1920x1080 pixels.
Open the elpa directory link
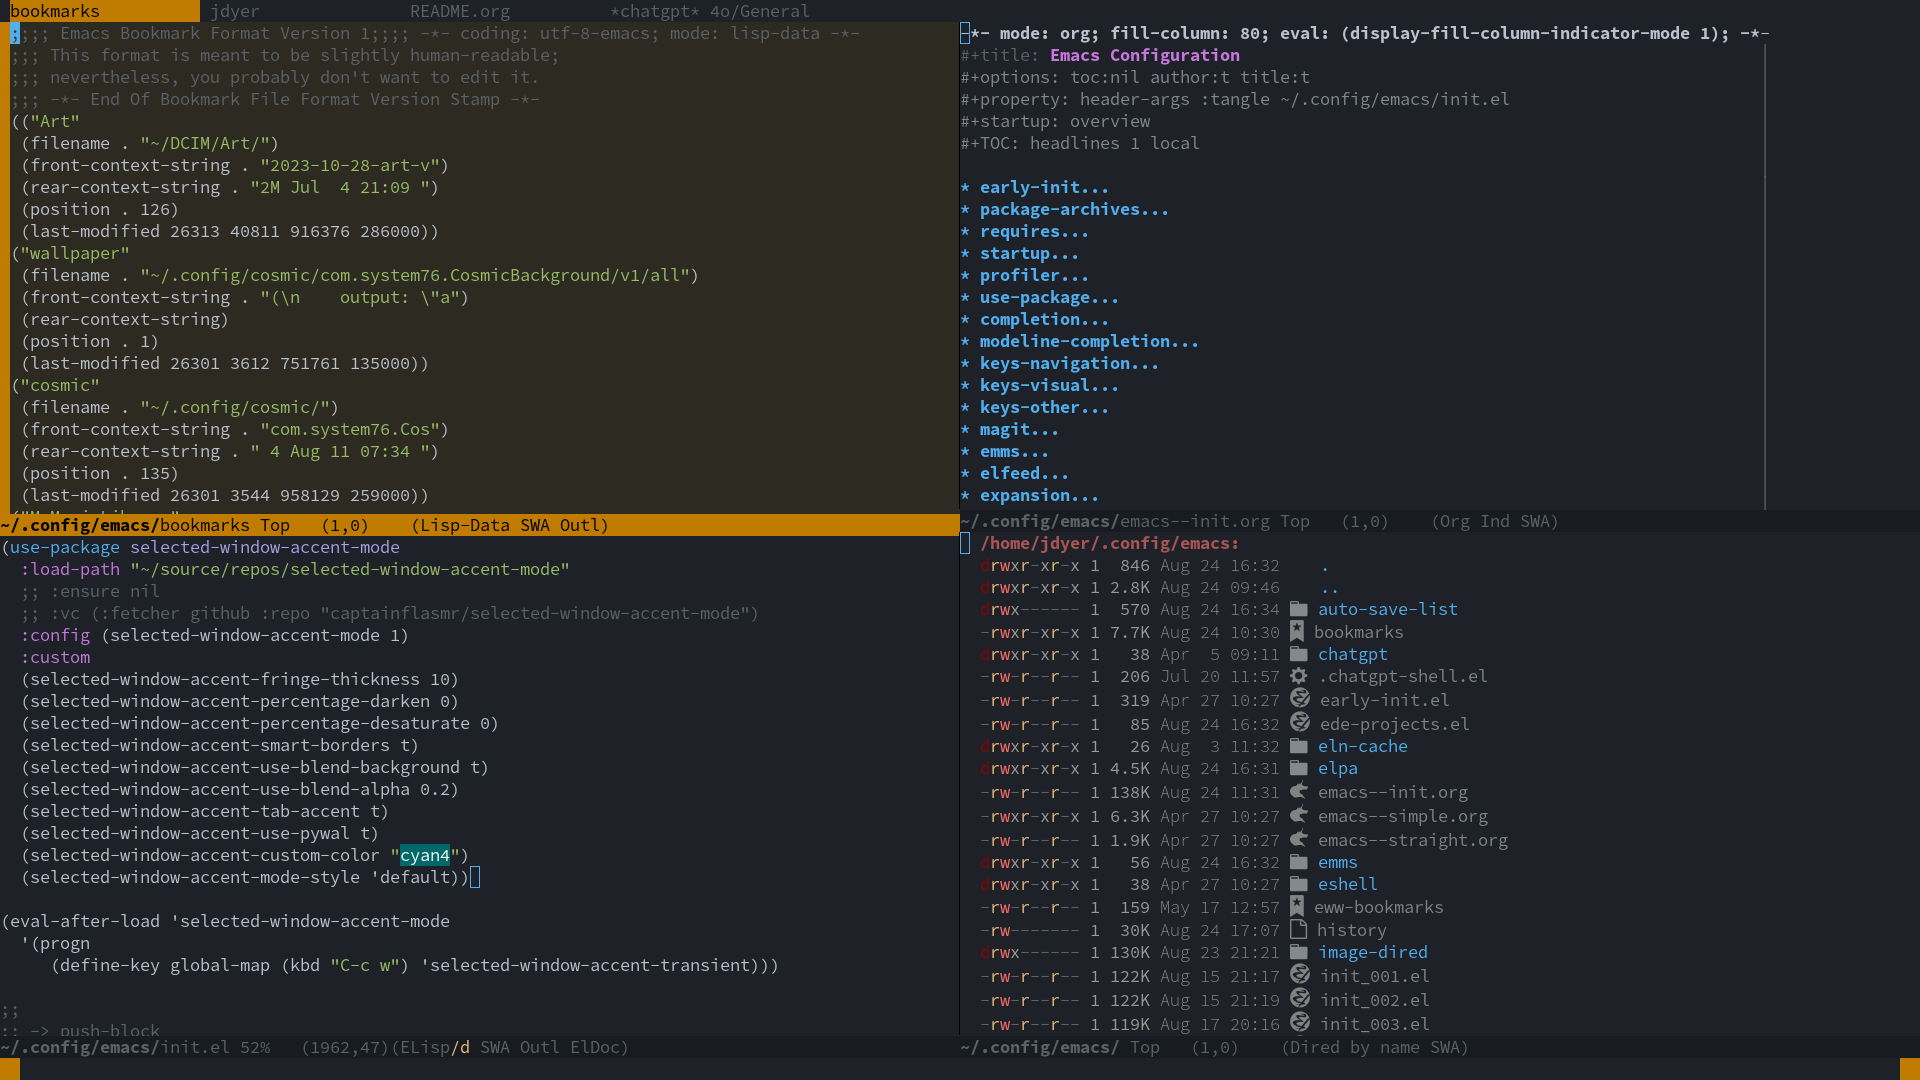pos(1337,768)
